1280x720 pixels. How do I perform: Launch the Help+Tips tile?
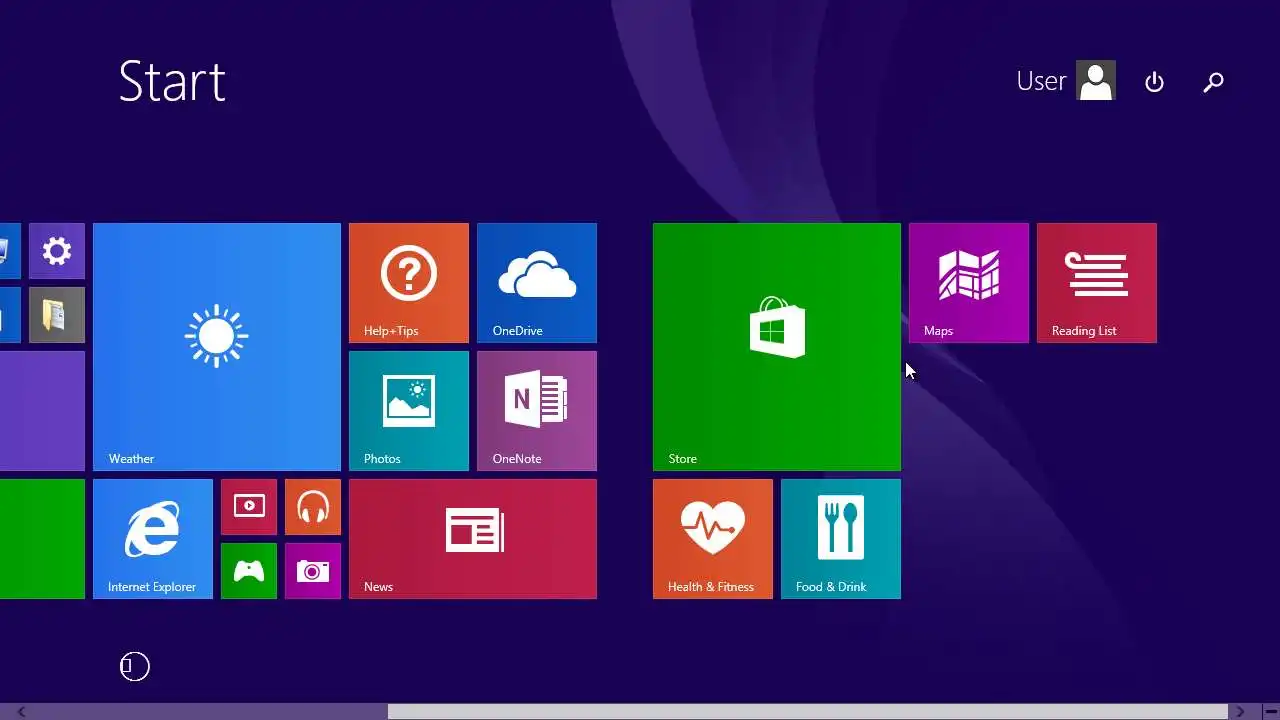click(x=409, y=283)
